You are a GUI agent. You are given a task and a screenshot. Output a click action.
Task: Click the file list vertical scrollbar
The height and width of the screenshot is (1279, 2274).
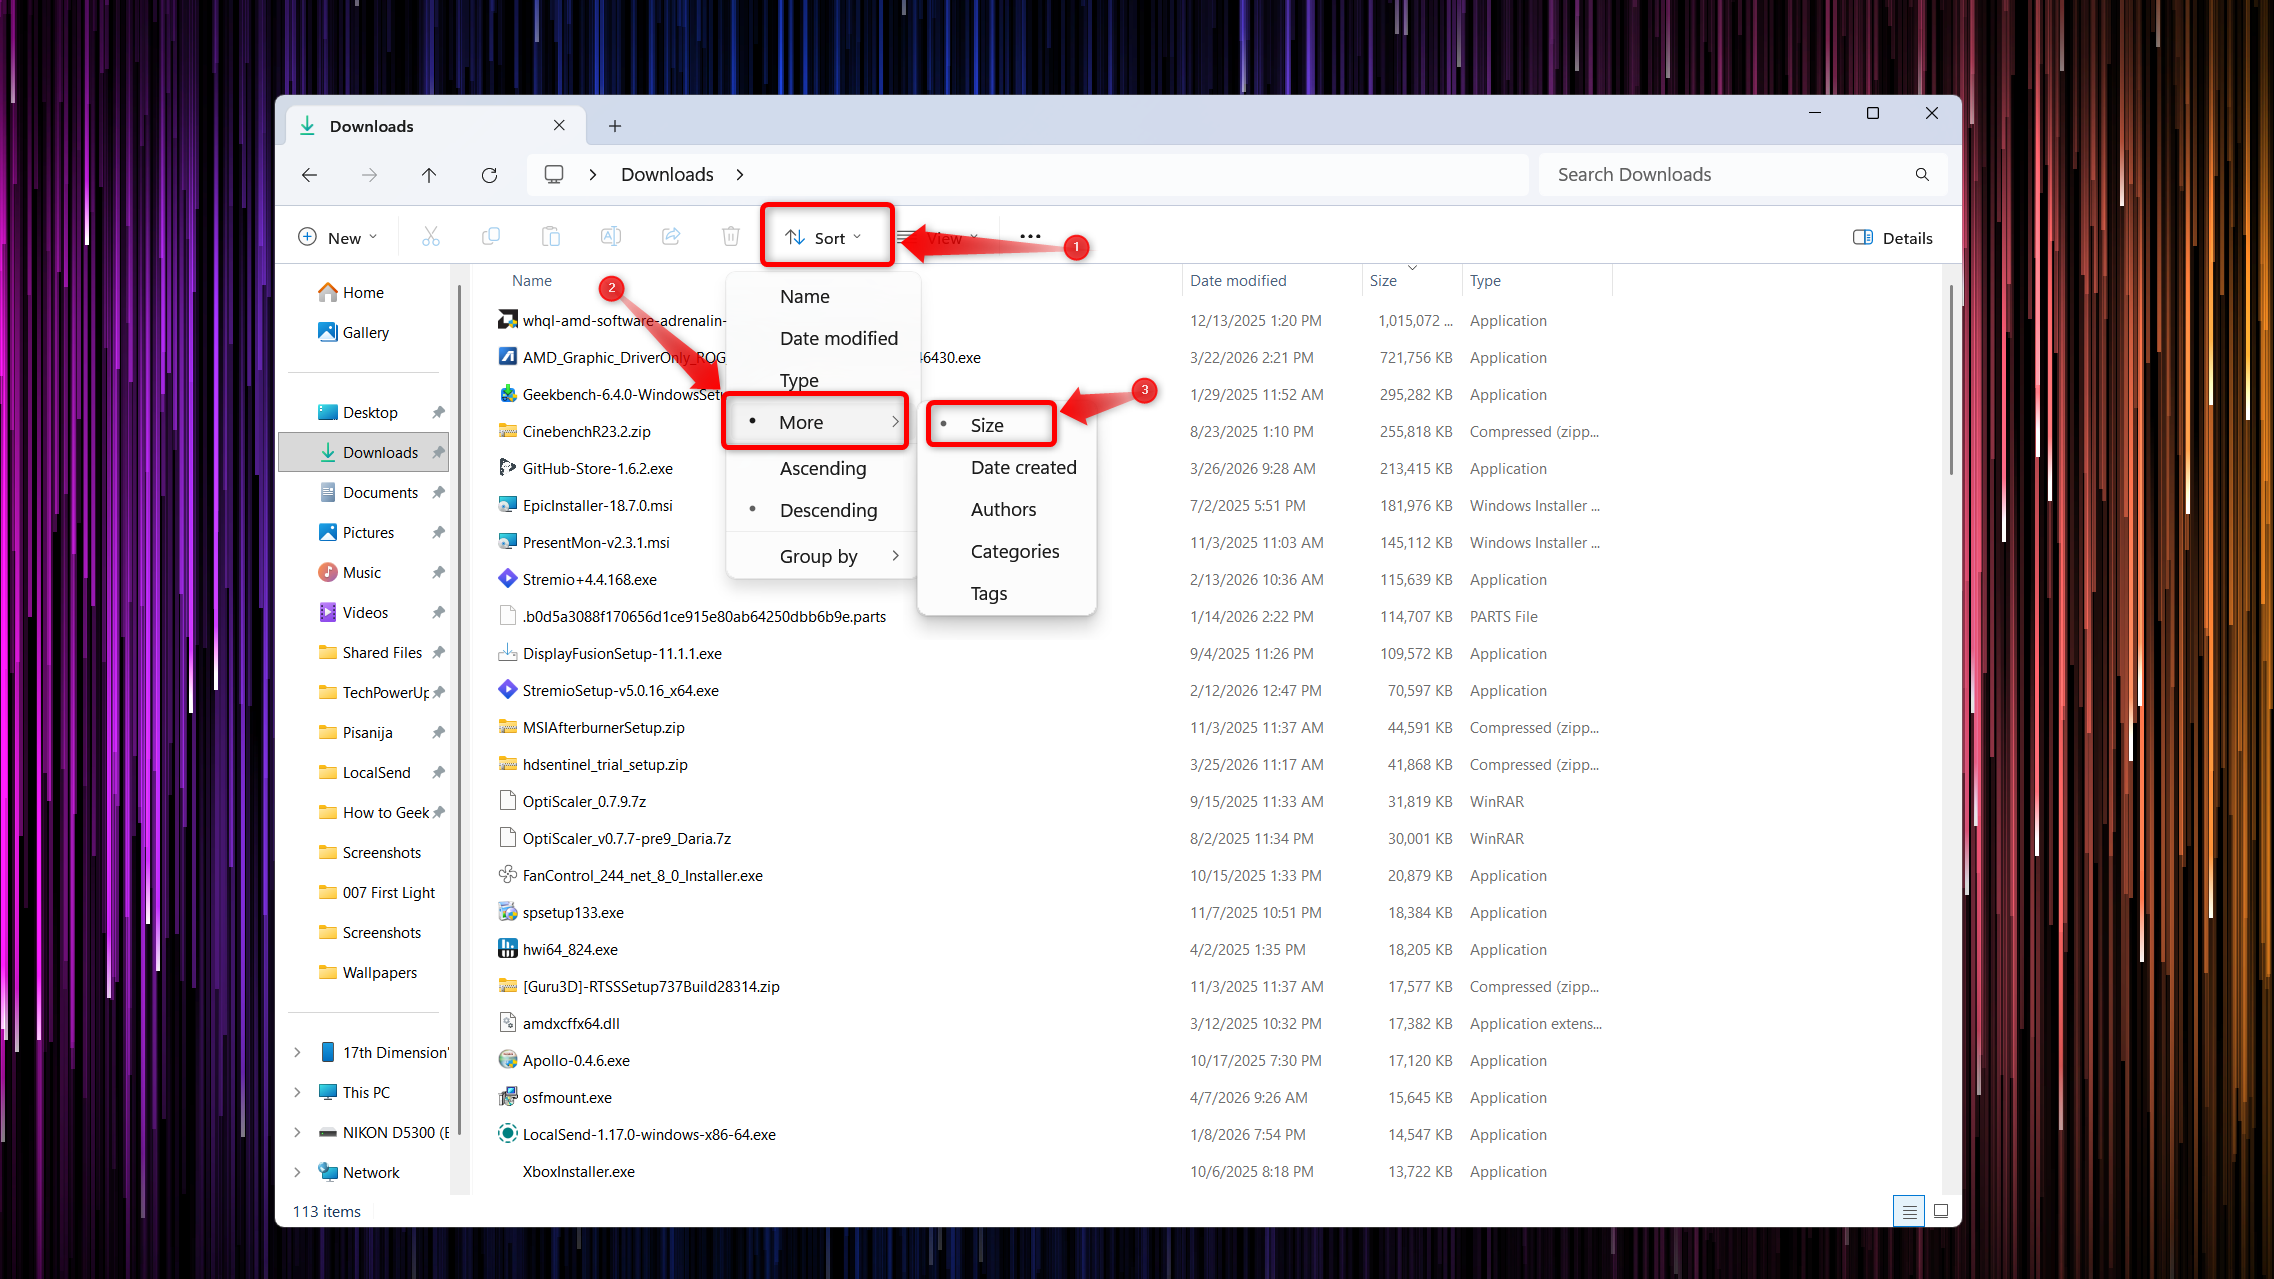[x=1950, y=380]
